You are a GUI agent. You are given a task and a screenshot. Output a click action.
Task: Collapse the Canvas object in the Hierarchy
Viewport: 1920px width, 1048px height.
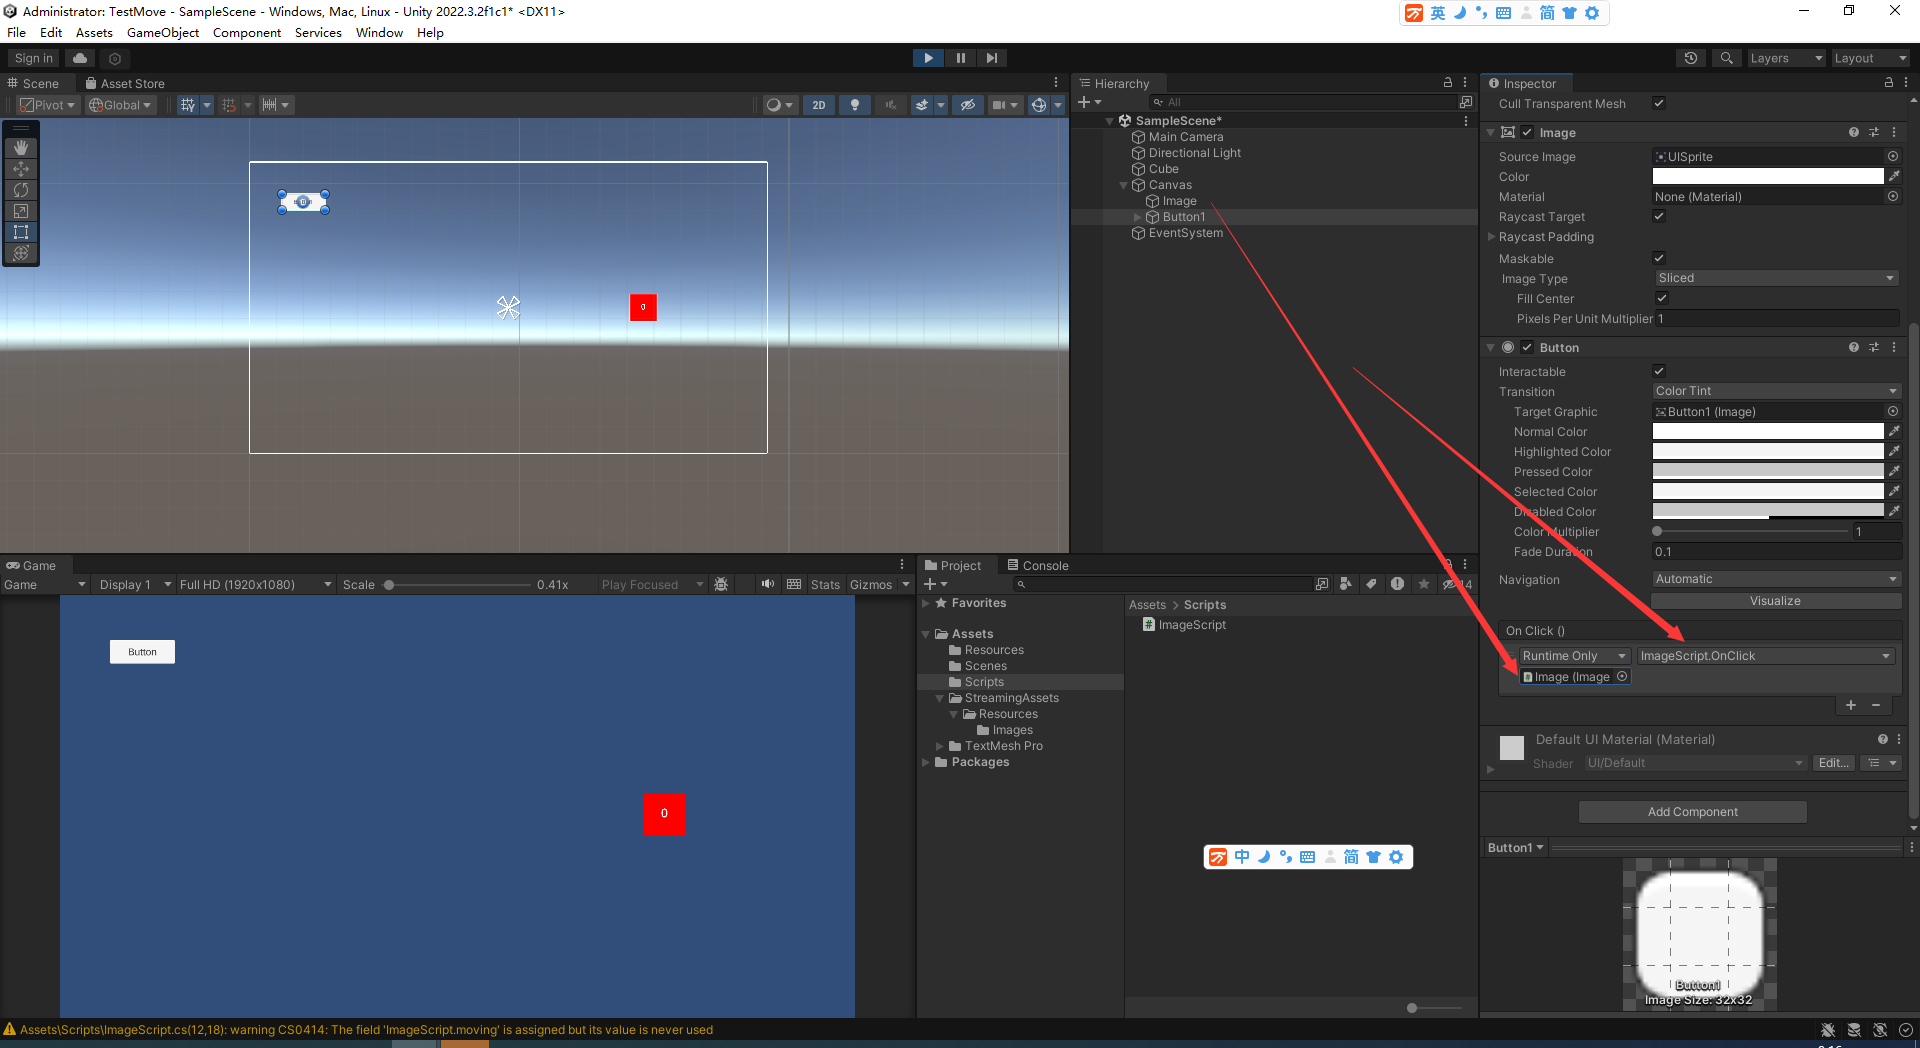[x=1122, y=185]
